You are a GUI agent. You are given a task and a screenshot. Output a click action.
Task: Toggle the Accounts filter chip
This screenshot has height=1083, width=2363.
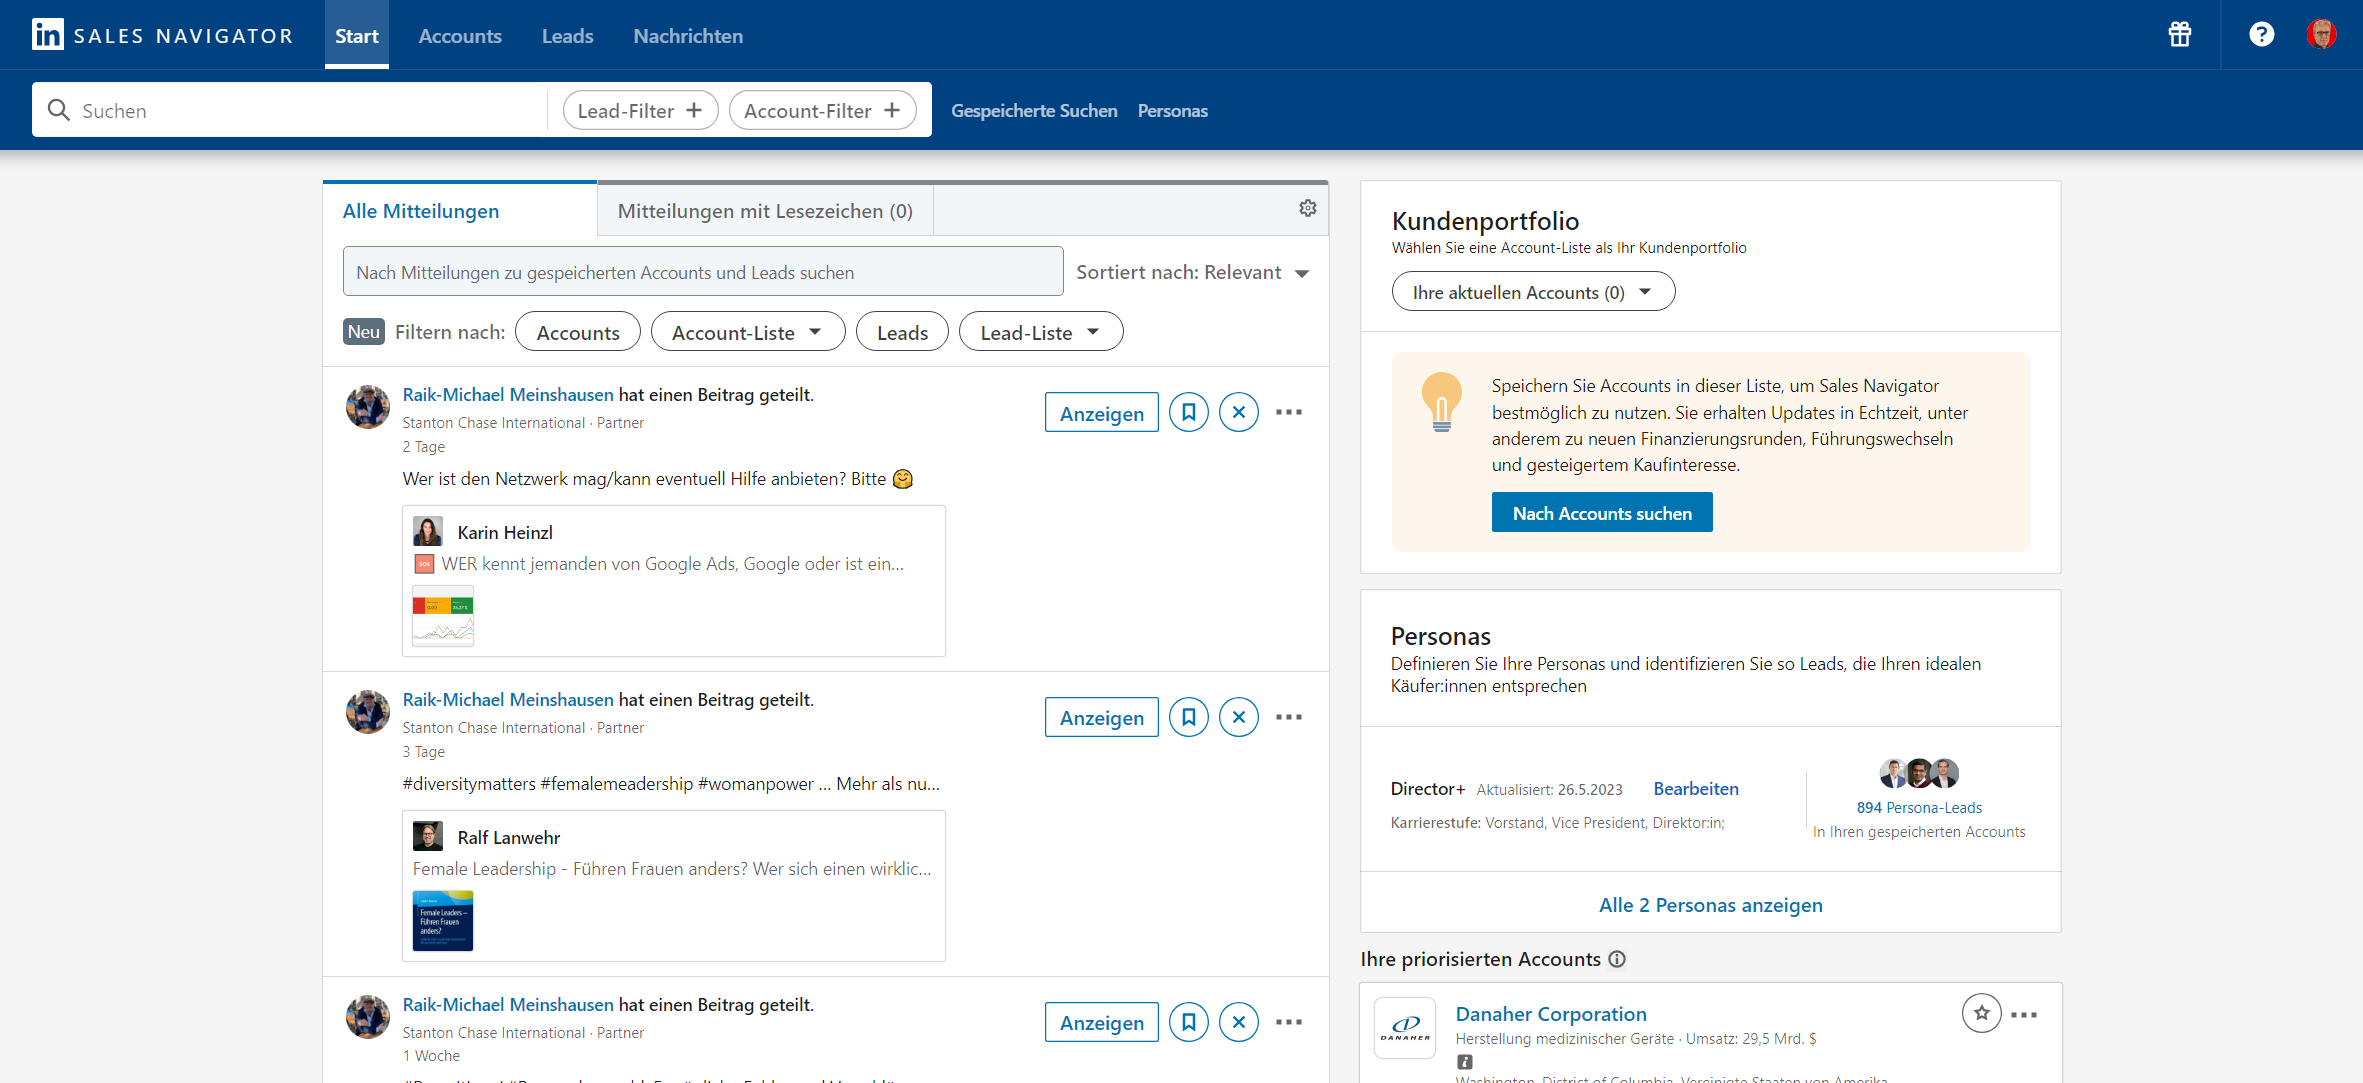point(578,332)
